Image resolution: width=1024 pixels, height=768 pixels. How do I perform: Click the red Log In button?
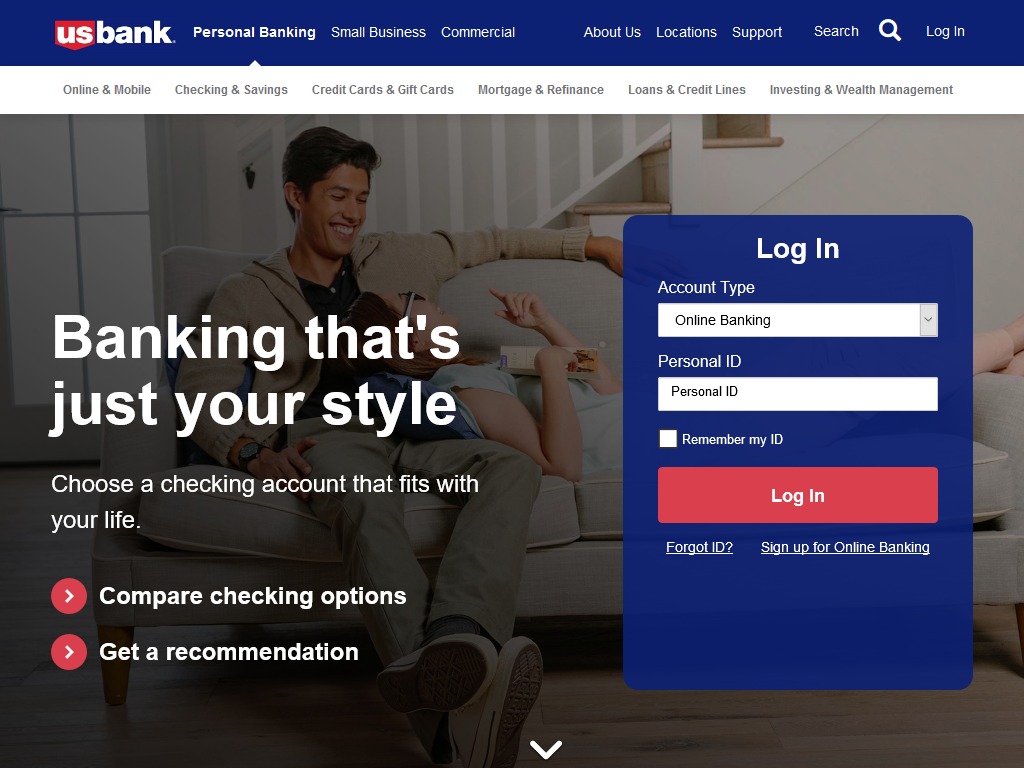[797, 495]
